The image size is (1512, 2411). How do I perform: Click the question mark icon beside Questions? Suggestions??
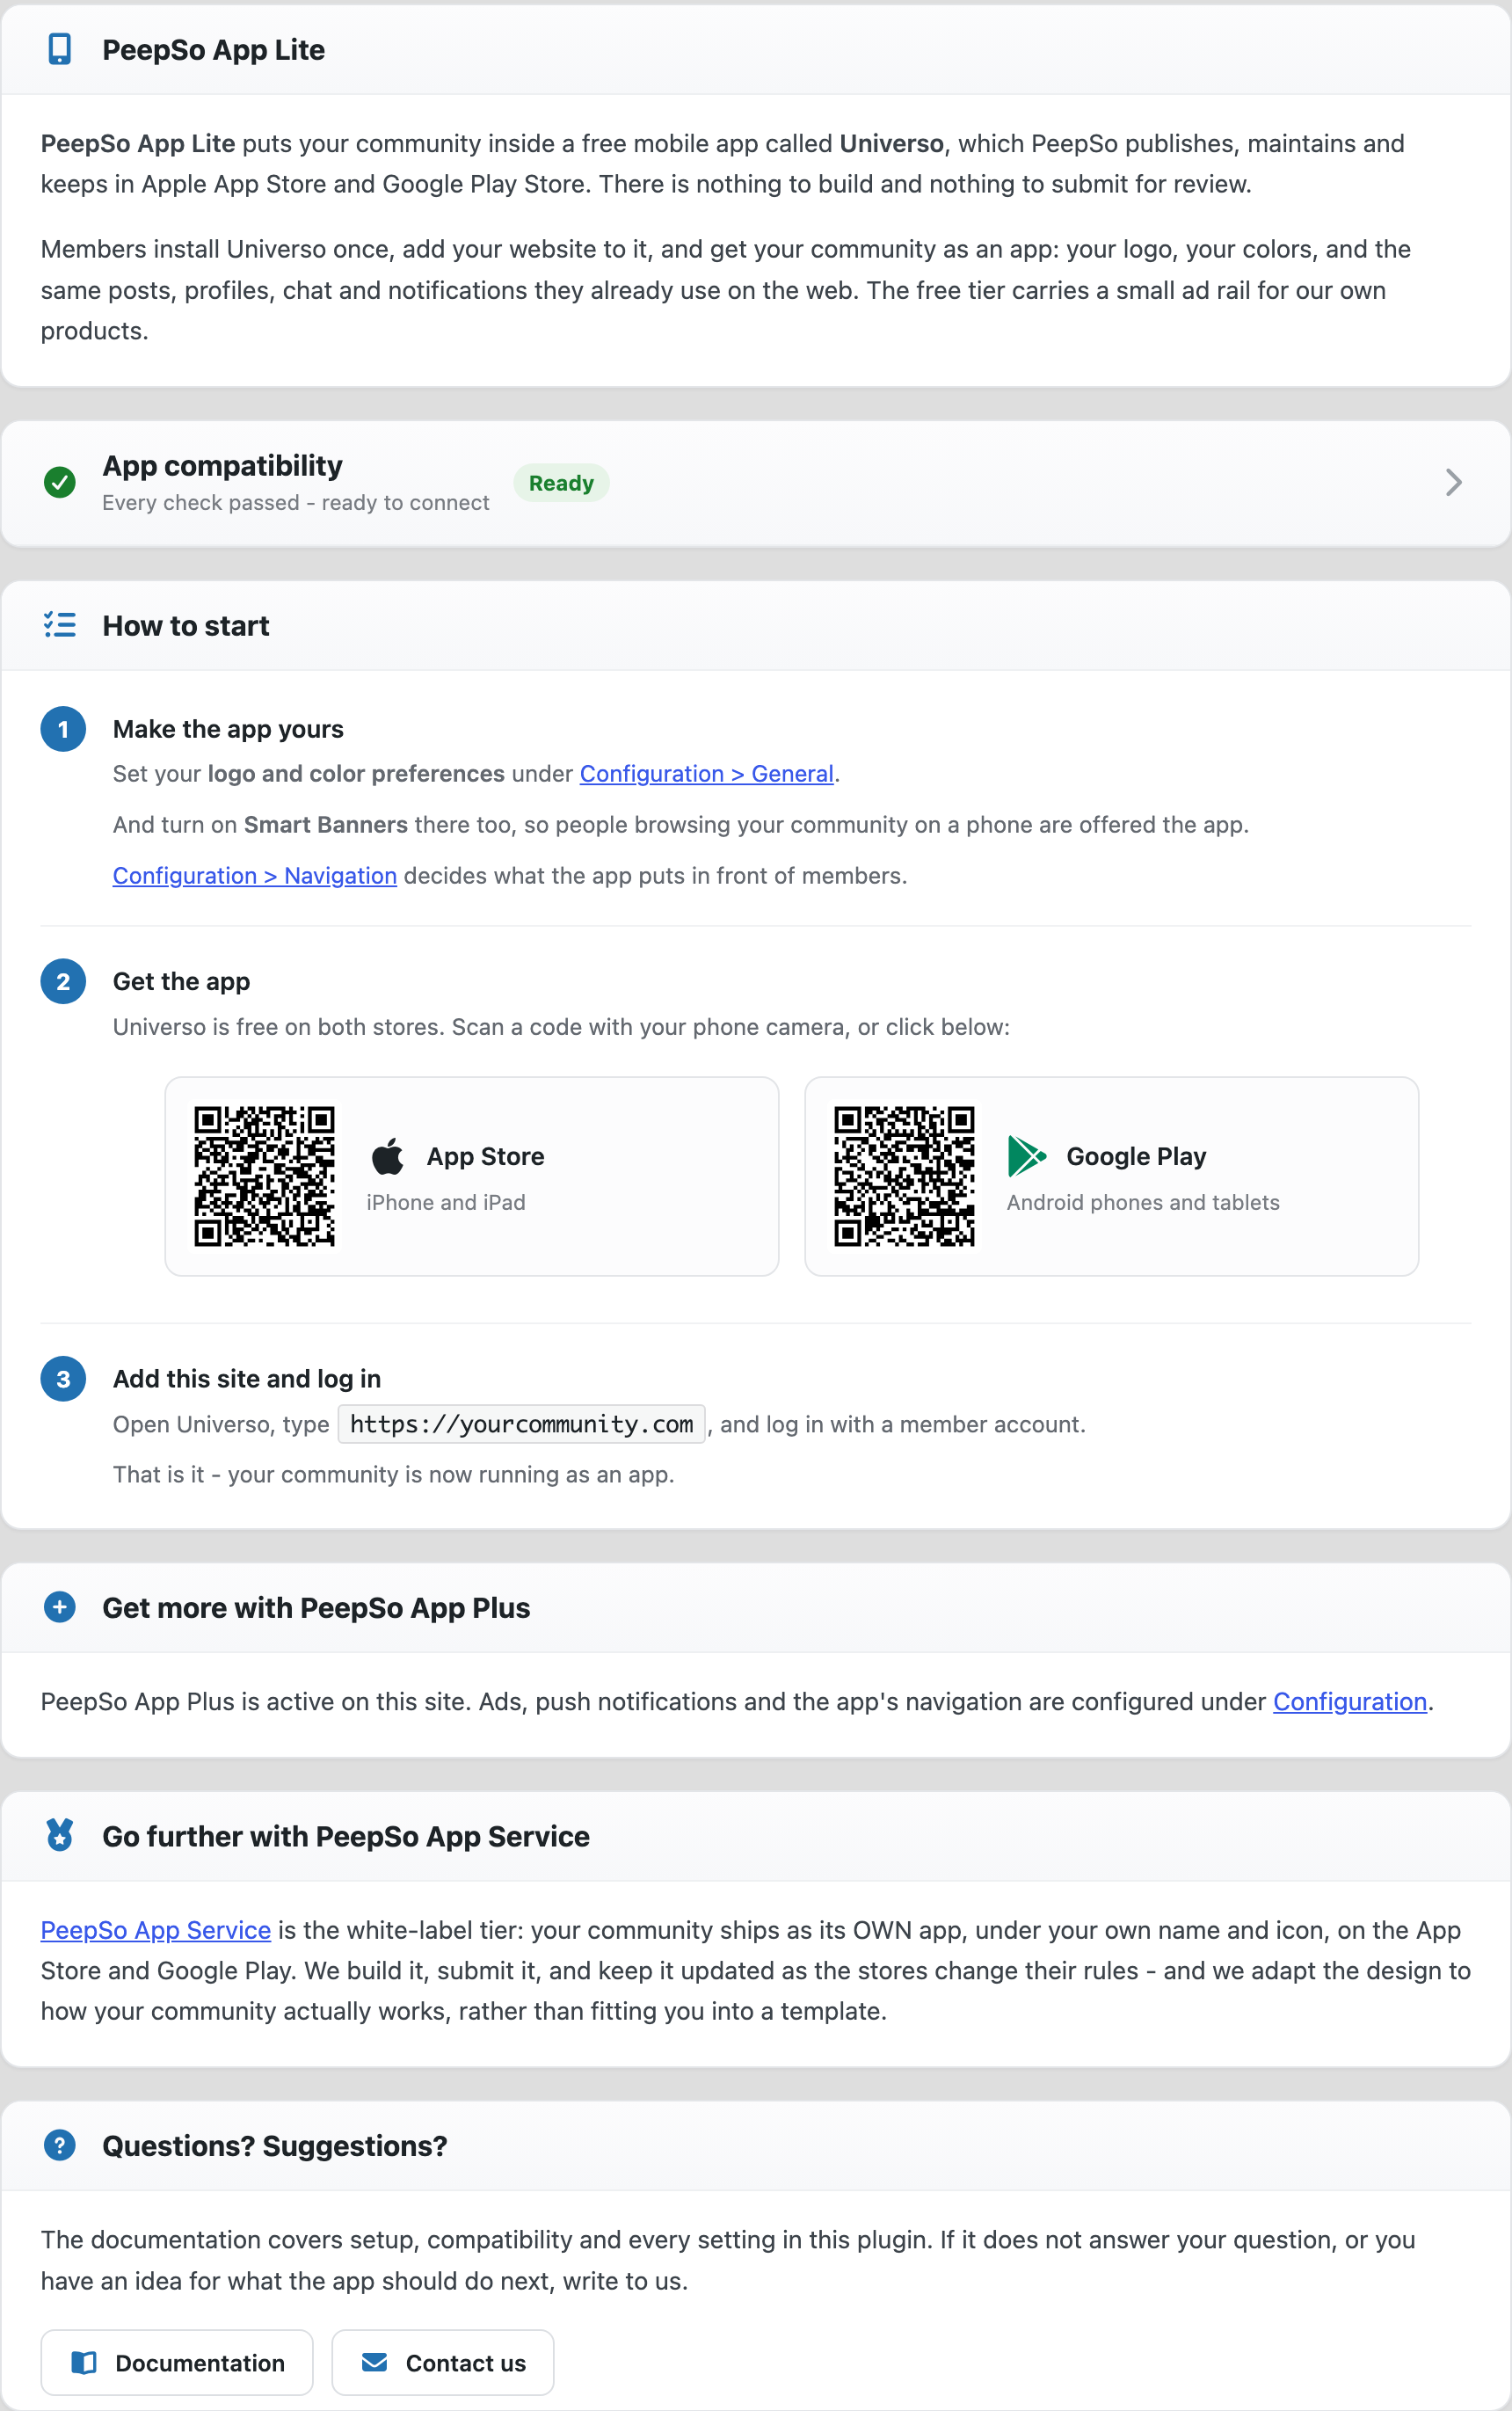(x=60, y=2145)
